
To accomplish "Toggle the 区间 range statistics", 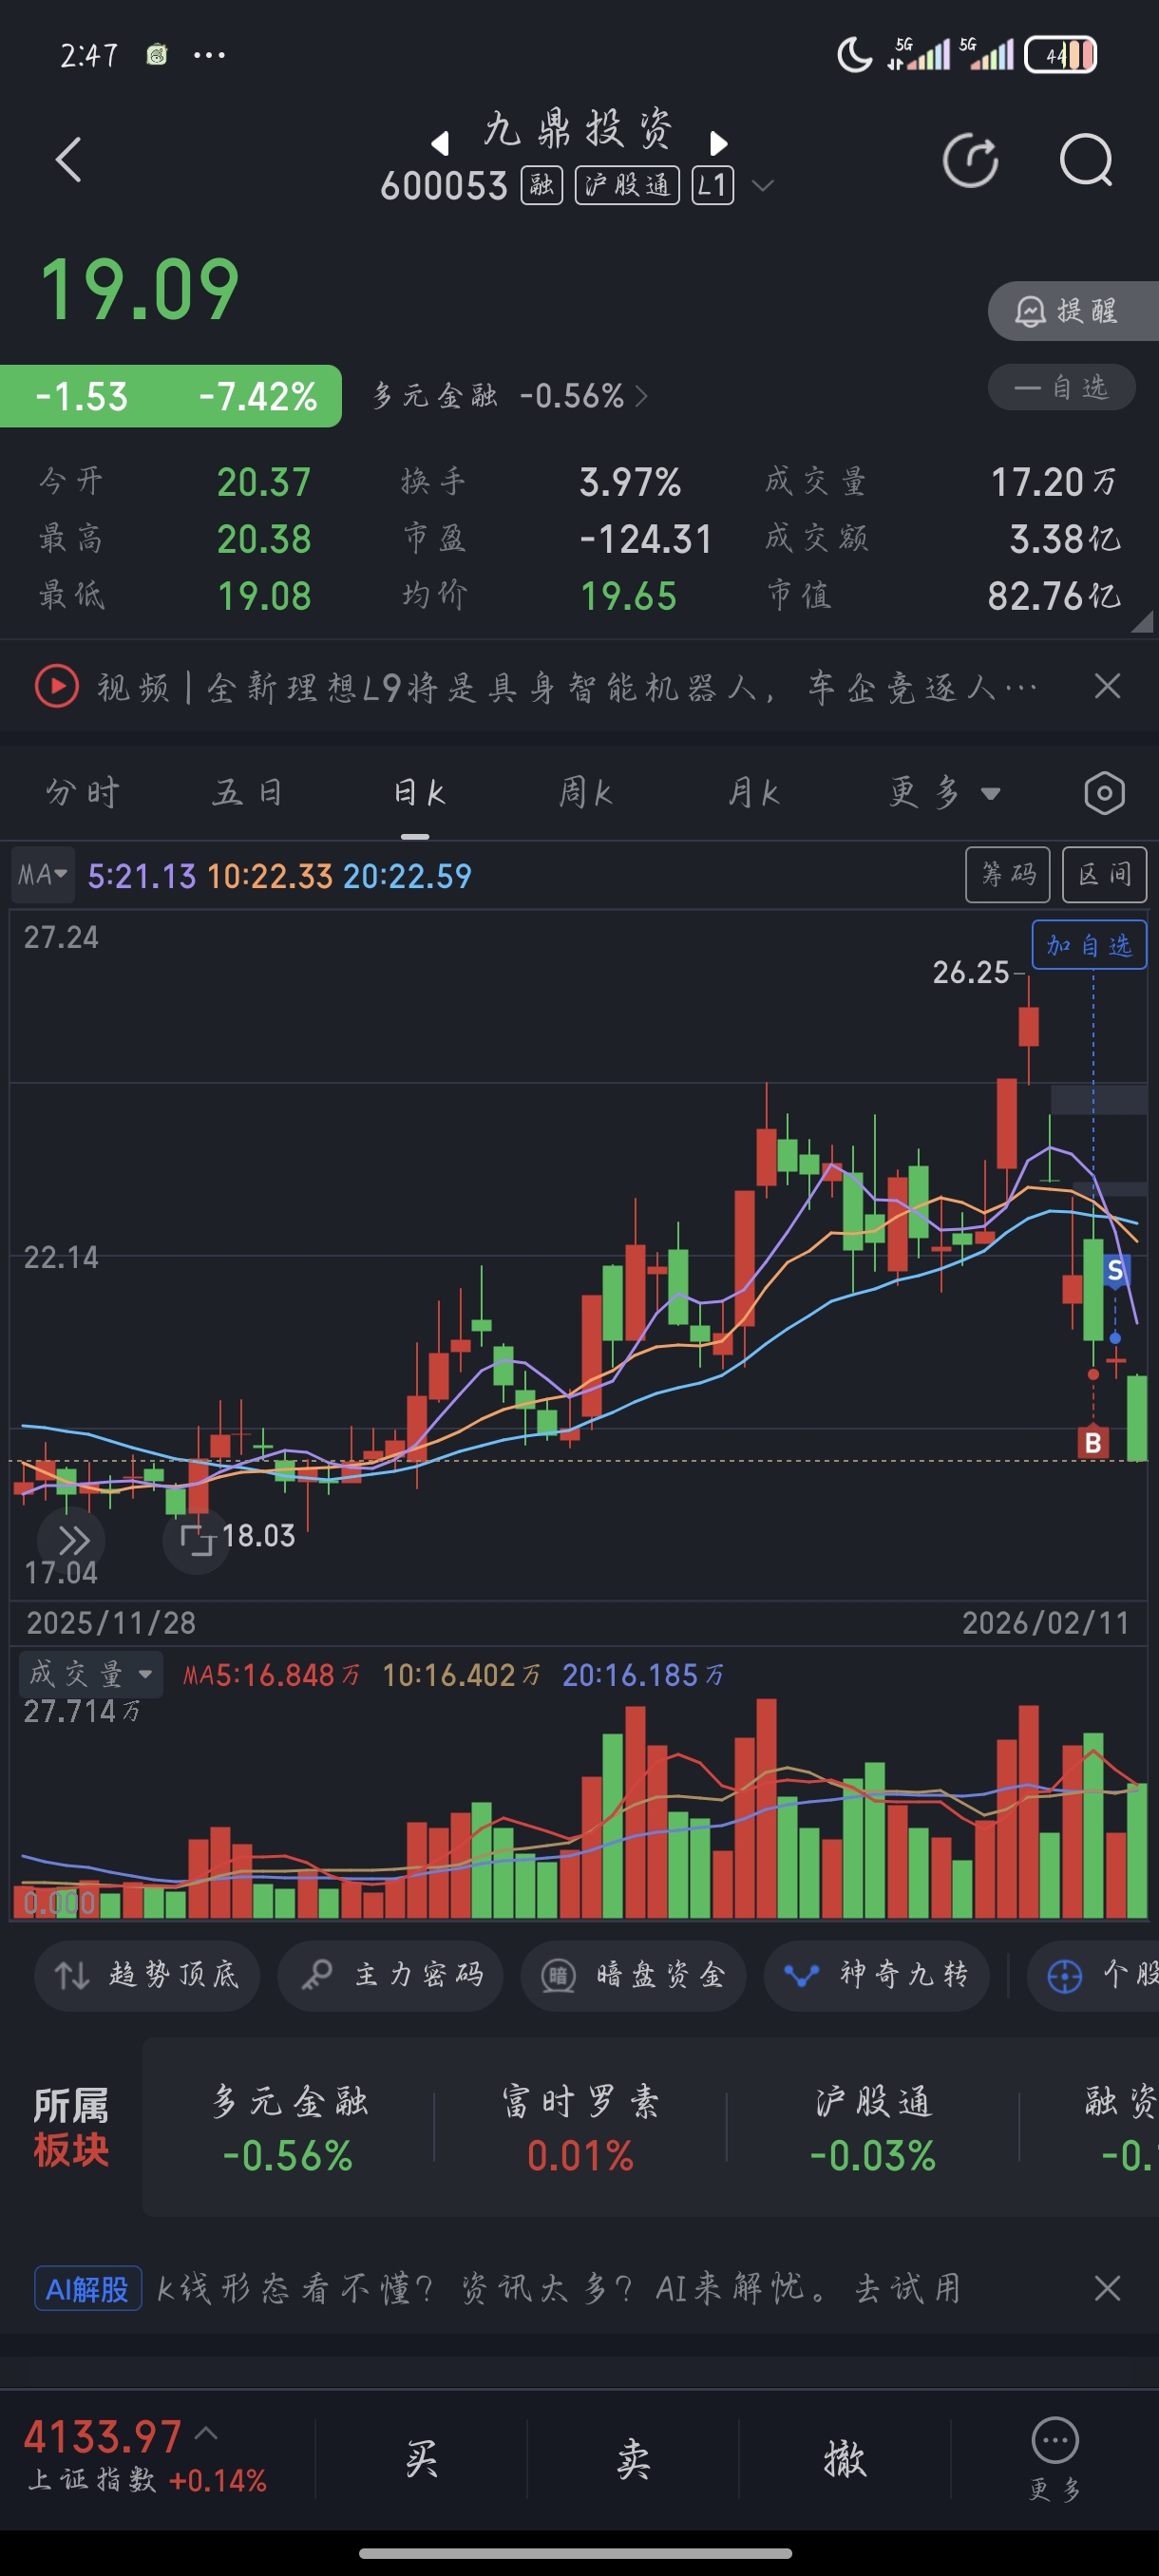I will pos(1103,875).
